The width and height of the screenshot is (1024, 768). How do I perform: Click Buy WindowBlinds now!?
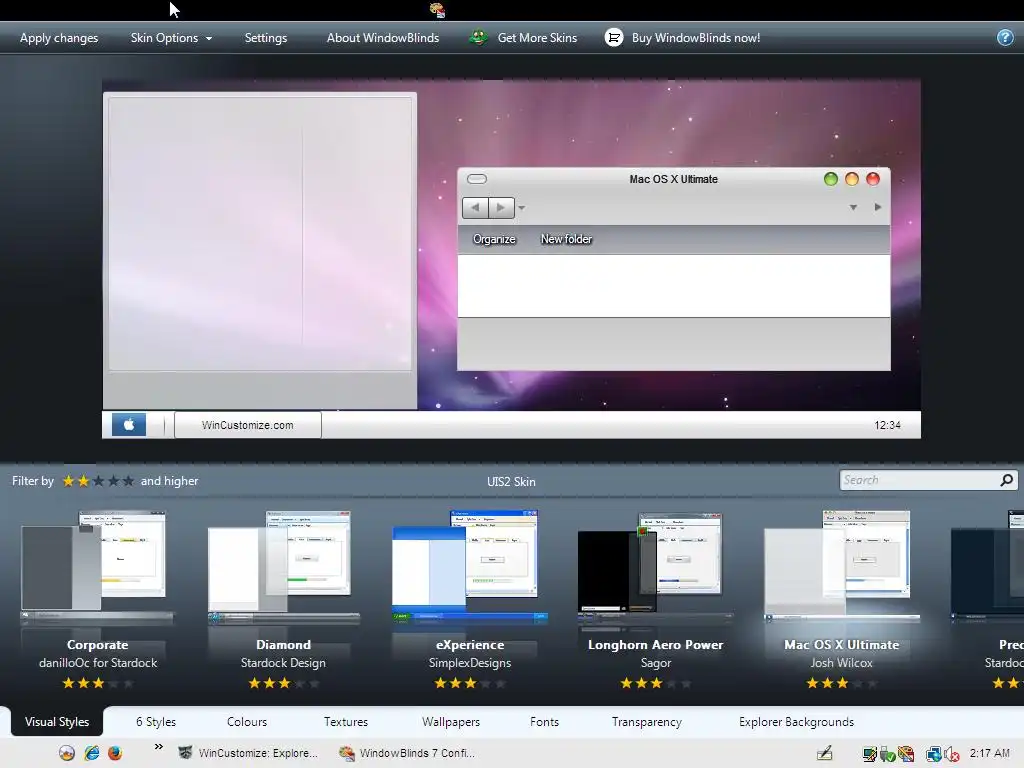coord(696,38)
